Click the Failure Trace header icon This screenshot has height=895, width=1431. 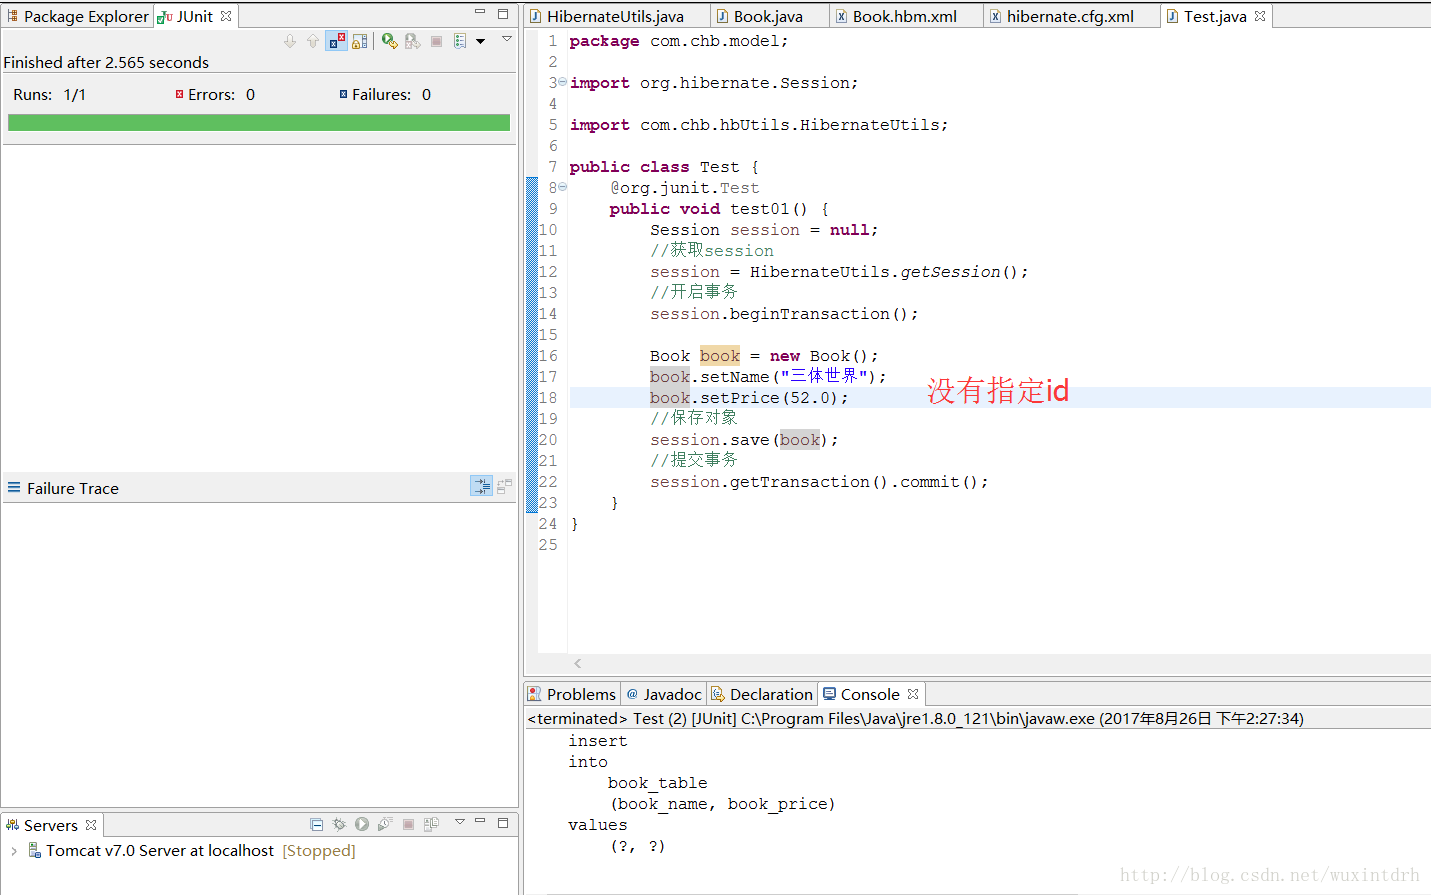[x=14, y=488]
